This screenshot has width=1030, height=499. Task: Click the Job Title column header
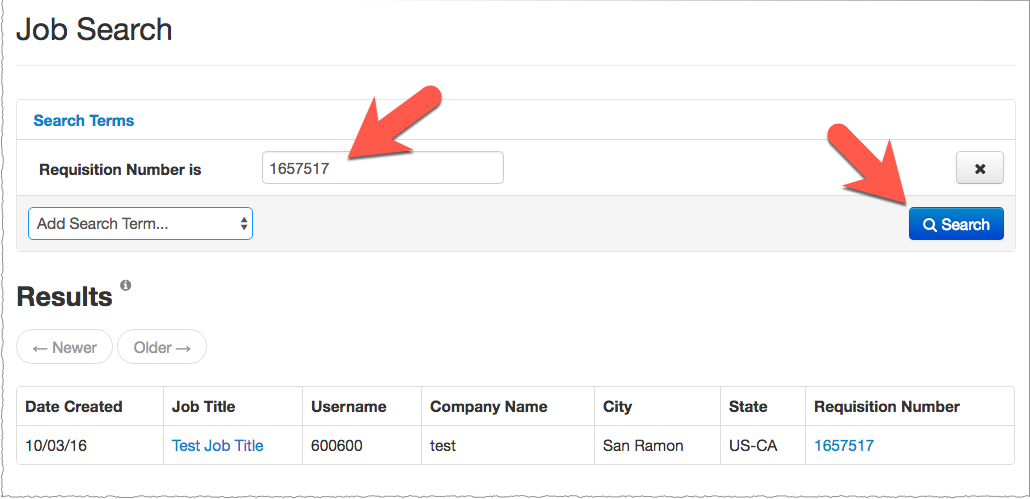point(203,407)
